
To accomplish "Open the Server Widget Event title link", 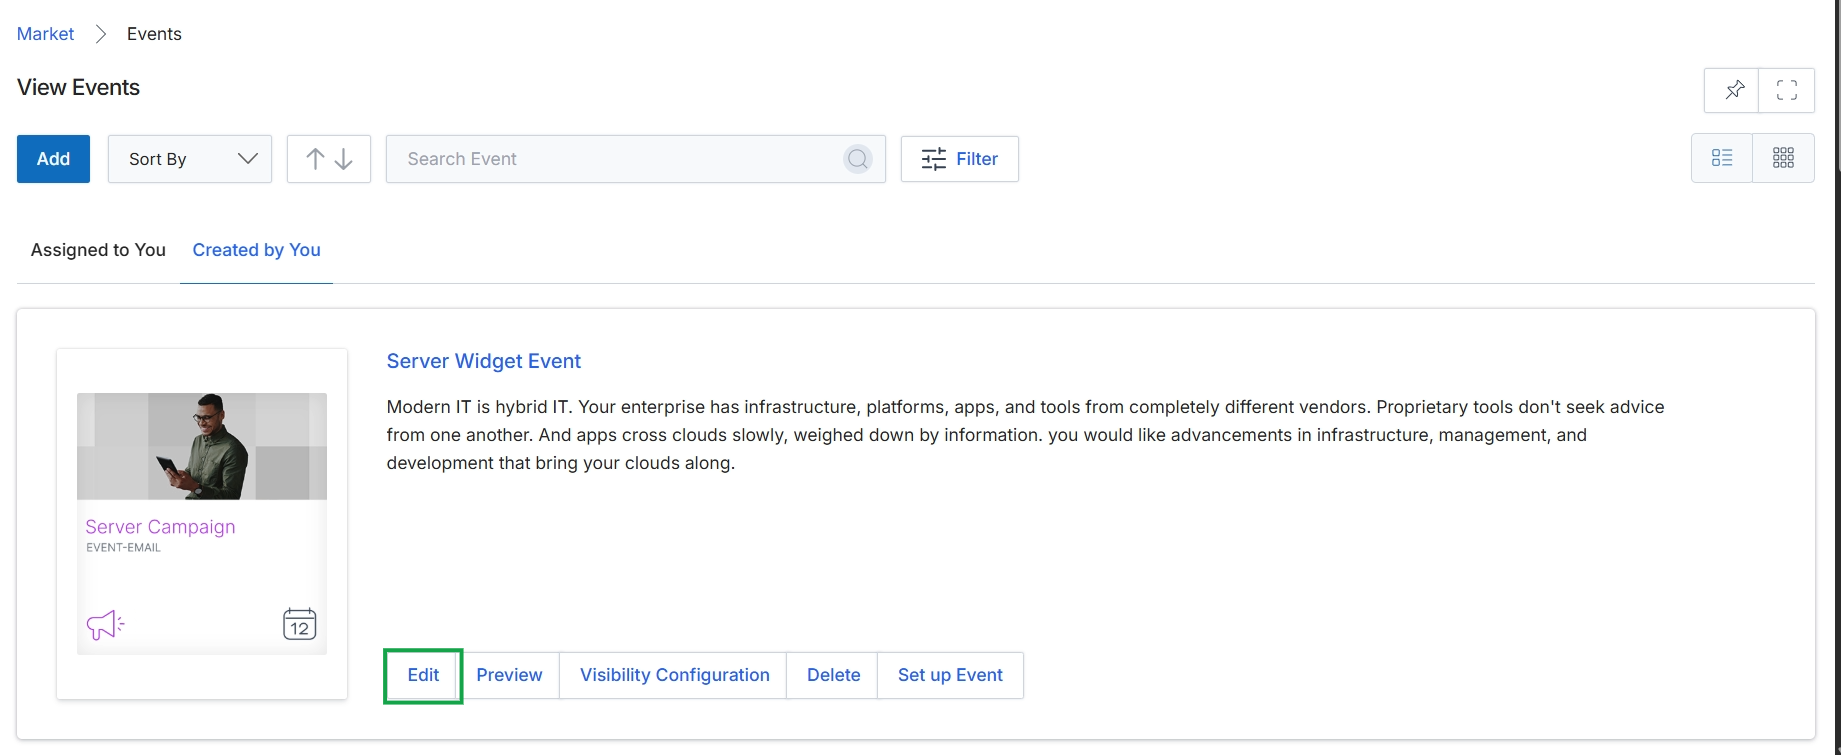I will coord(484,361).
